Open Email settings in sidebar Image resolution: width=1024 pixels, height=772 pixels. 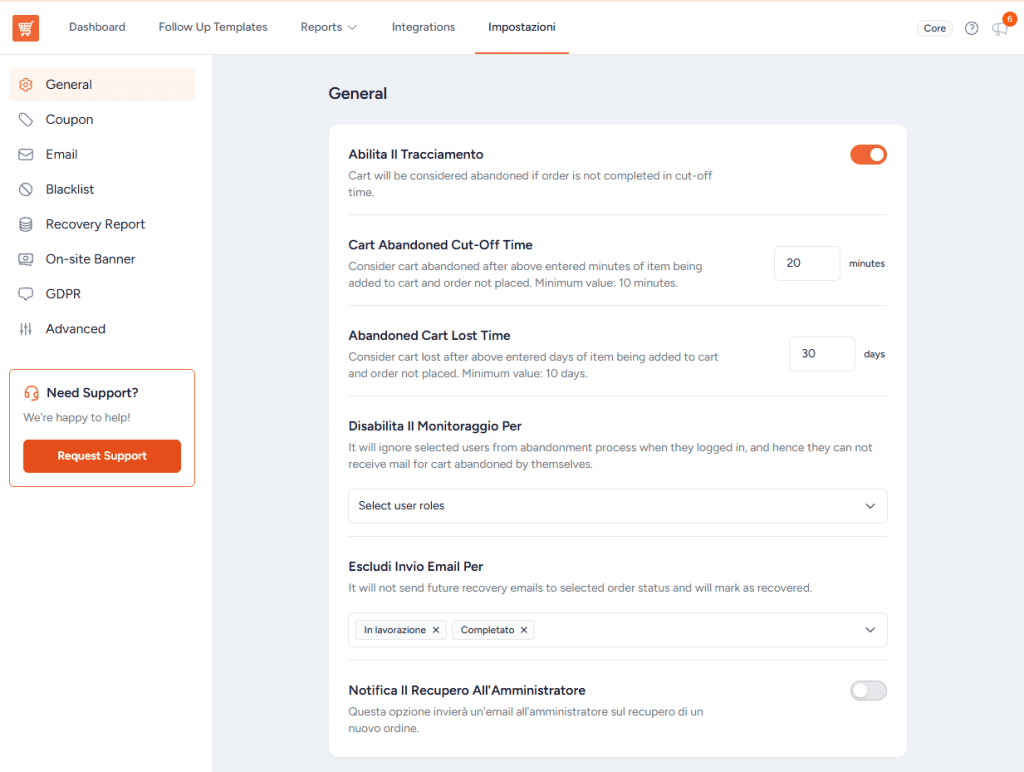(x=102, y=154)
